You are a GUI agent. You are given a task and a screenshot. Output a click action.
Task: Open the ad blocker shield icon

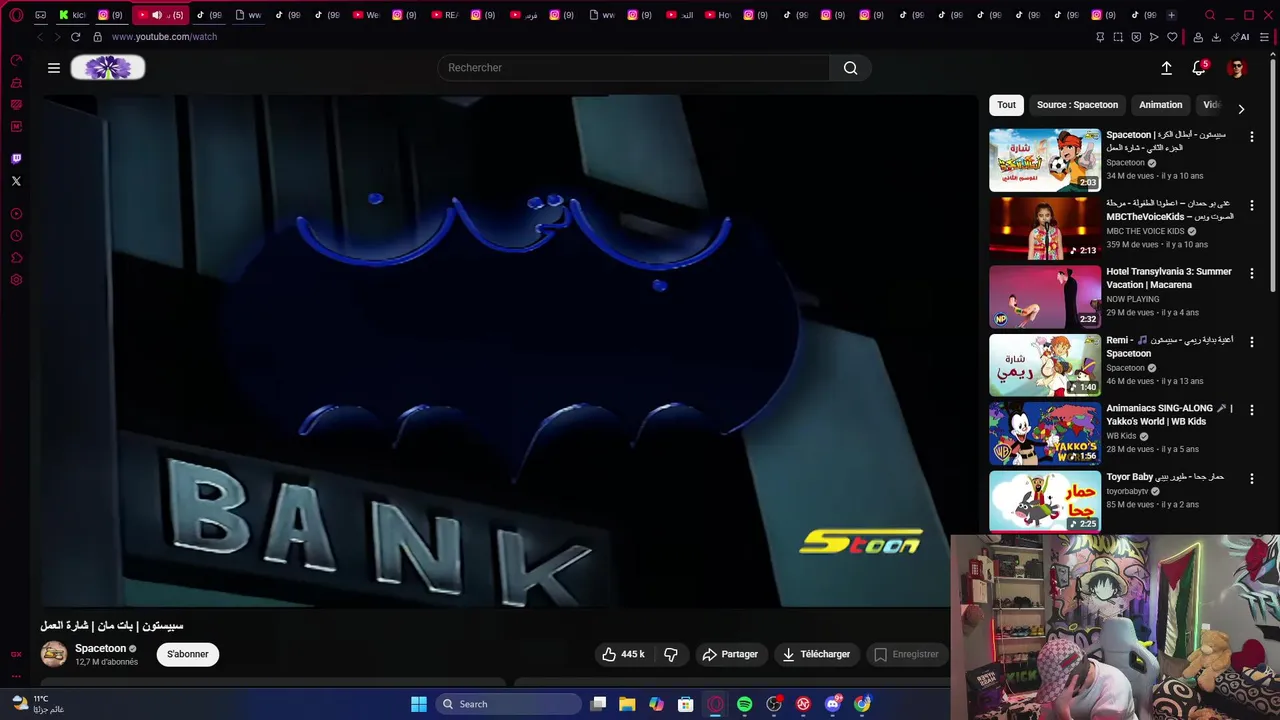click(x=1136, y=37)
